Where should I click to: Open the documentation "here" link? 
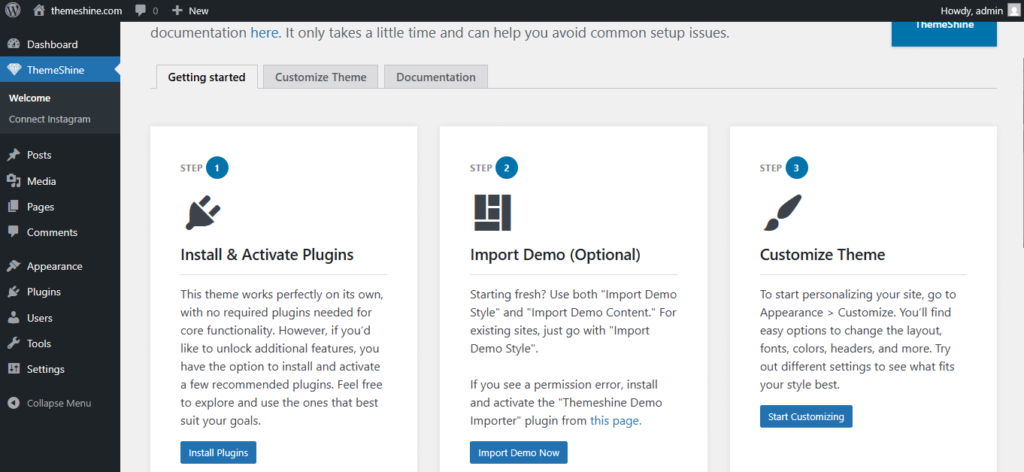point(264,33)
